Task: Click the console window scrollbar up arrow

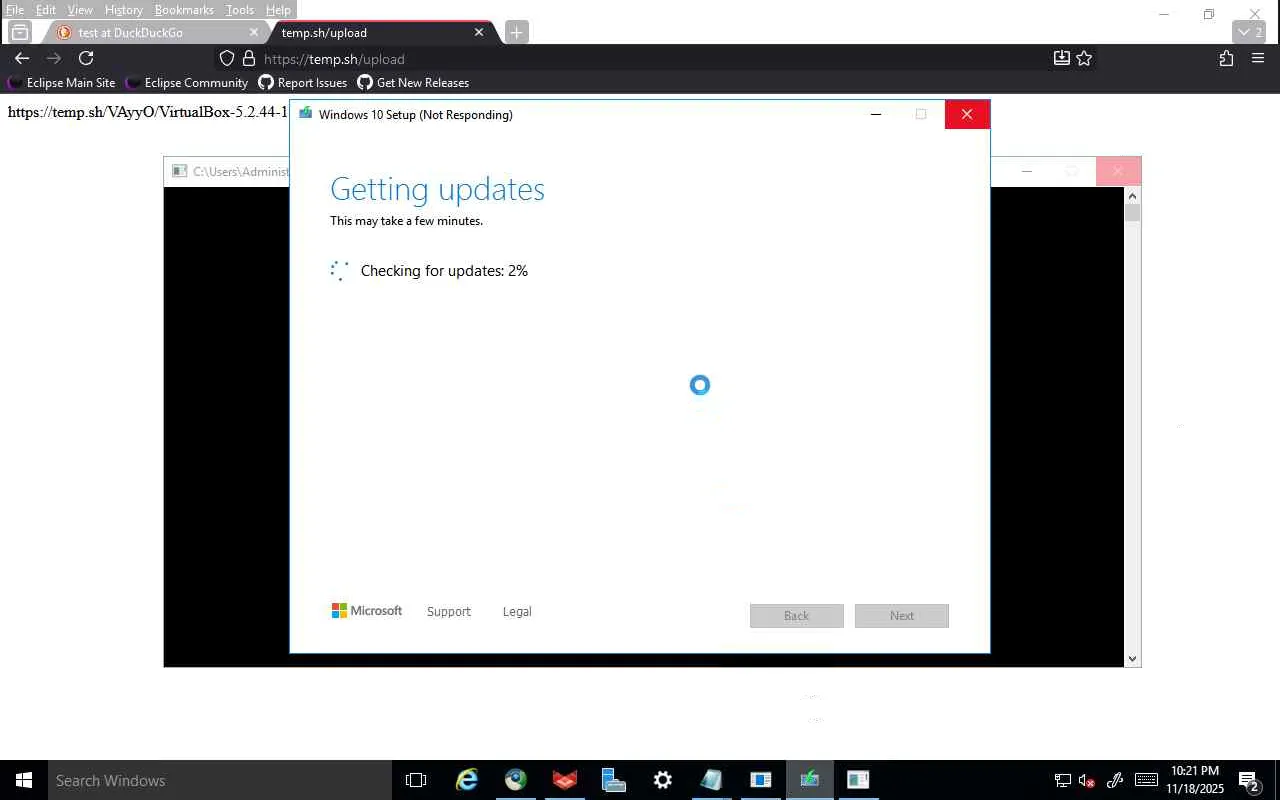Action: 1132,195
